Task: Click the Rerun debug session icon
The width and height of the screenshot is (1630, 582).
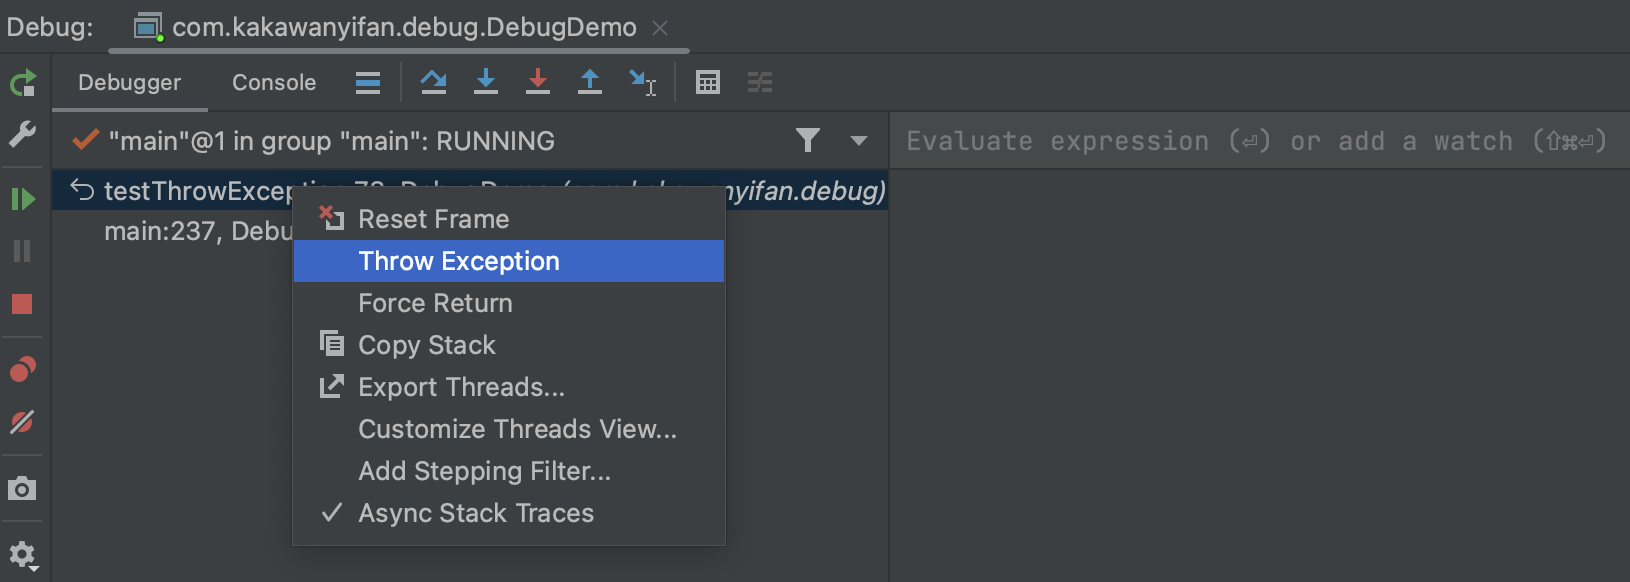Action: click(22, 83)
